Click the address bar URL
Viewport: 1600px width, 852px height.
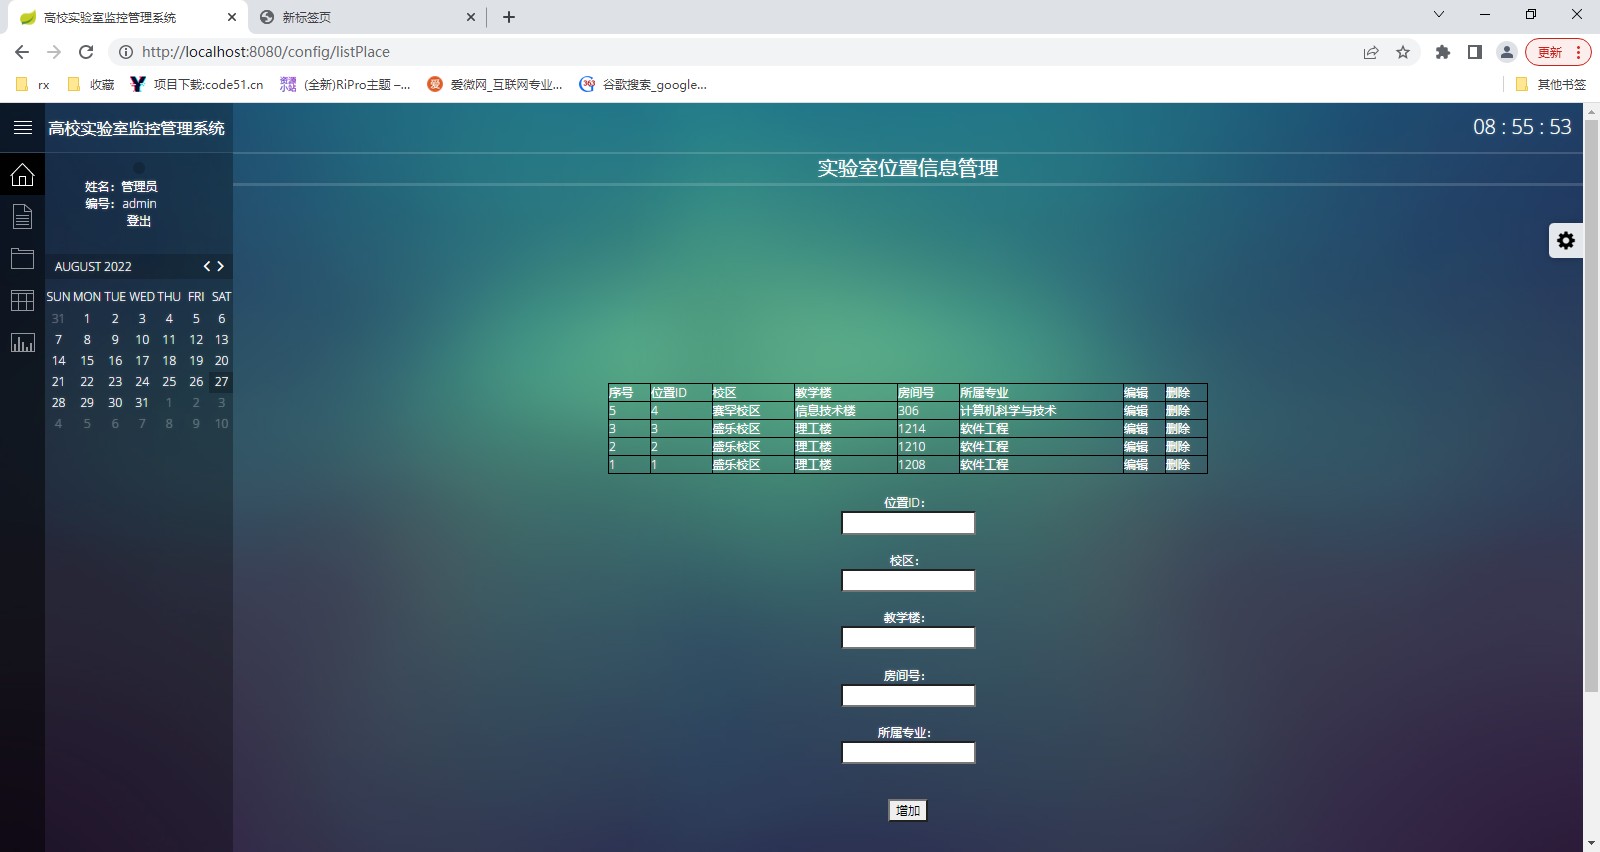click(x=266, y=52)
